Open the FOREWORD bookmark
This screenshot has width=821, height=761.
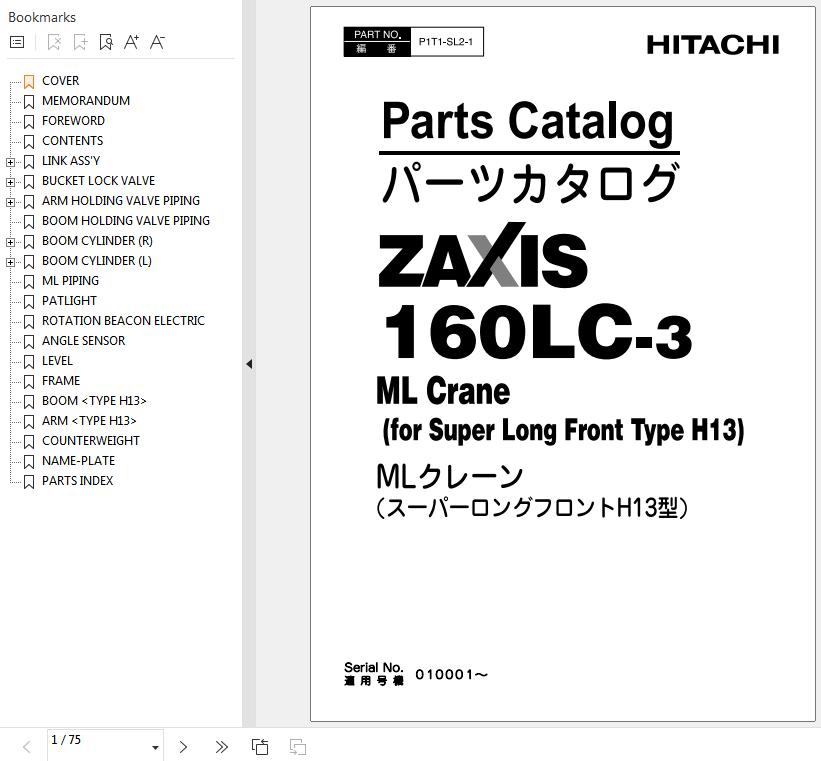coord(73,120)
